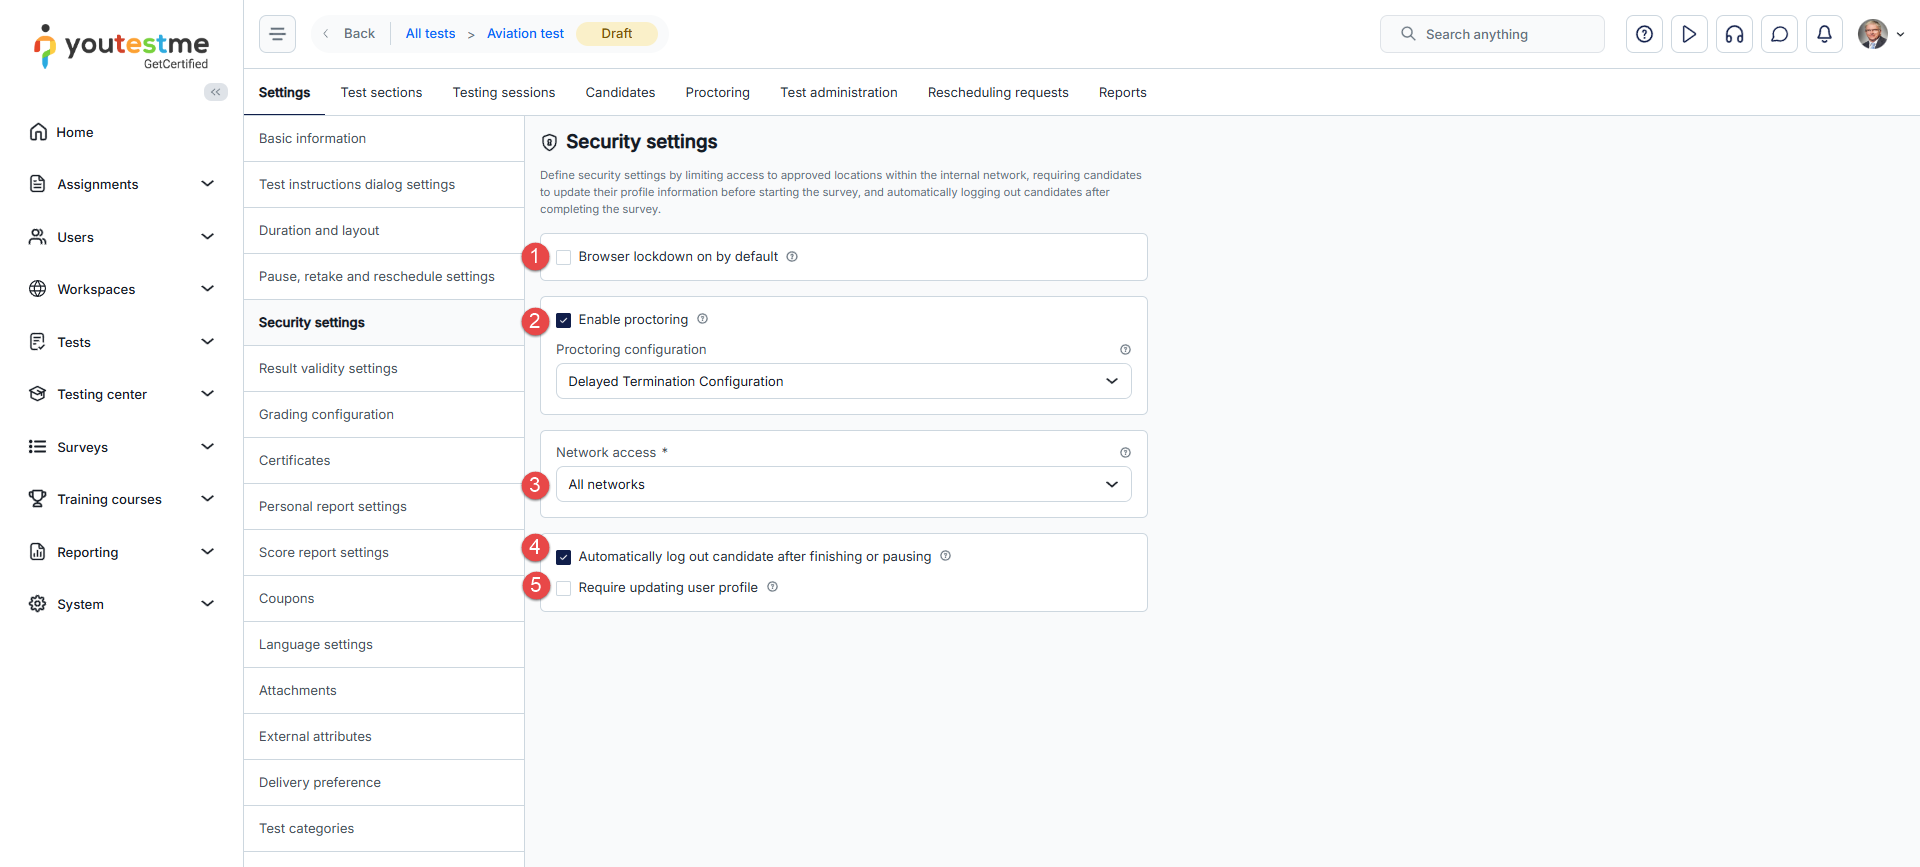The width and height of the screenshot is (1920, 867).
Task: Click info icon next to Browser lockdown
Action: (792, 257)
